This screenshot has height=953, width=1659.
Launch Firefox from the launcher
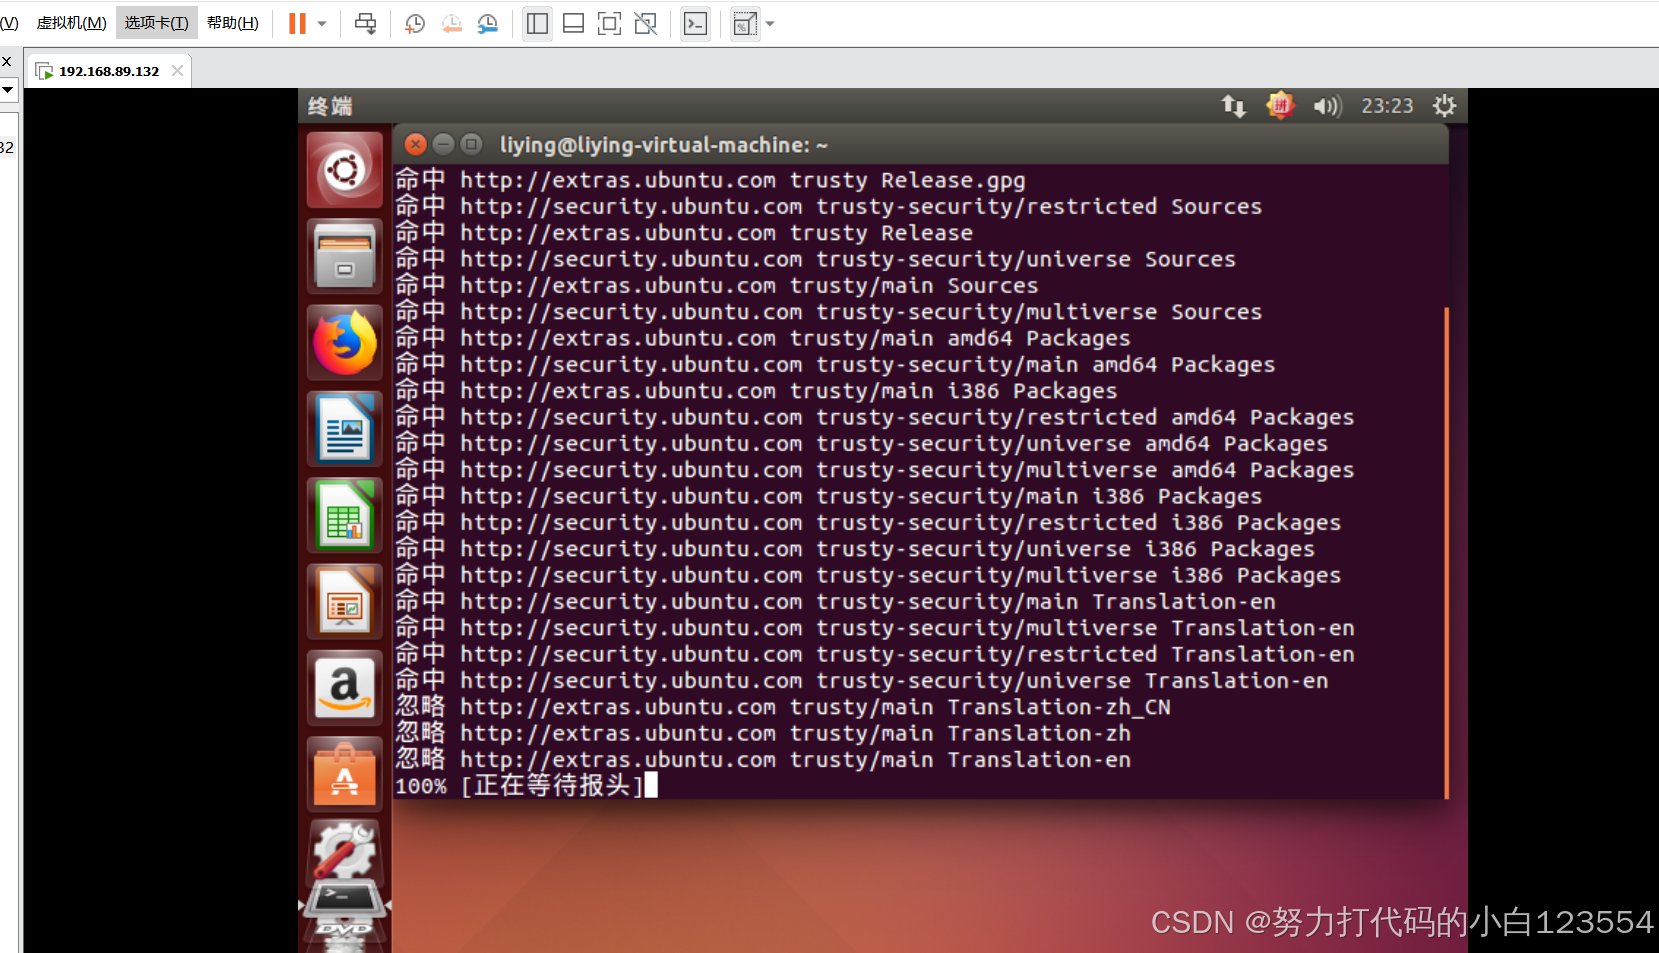tap(345, 342)
